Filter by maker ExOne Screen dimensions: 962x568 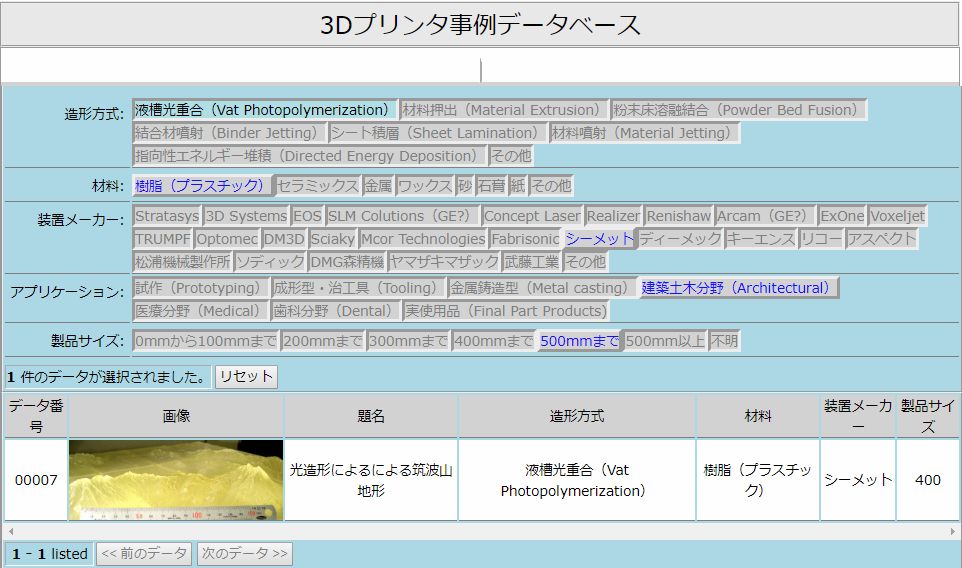point(842,216)
